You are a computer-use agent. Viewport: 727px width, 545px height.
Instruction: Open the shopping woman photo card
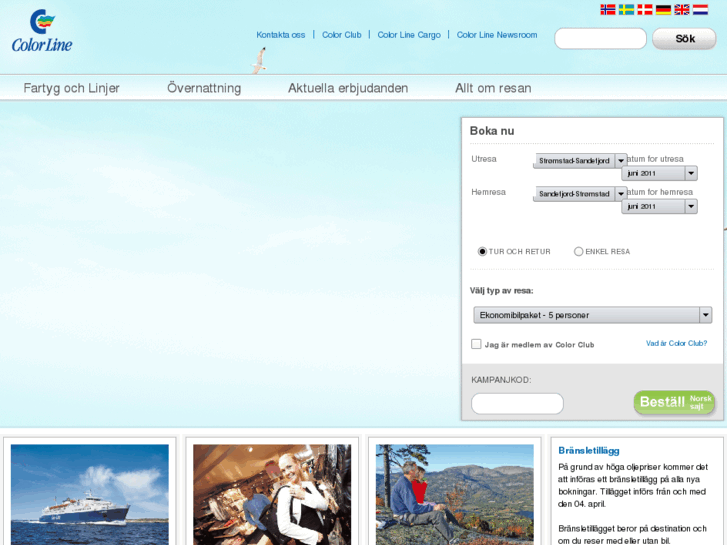(272, 494)
